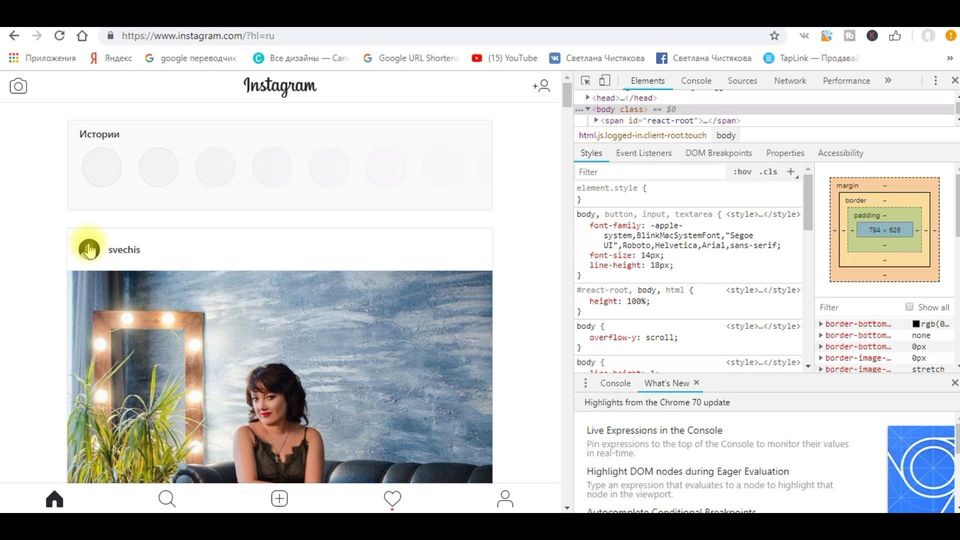Image resolution: width=960 pixels, height=540 pixels.
Task: Show more DevTools panels chevron
Action: pyautogui.click(x=888, y=80)
